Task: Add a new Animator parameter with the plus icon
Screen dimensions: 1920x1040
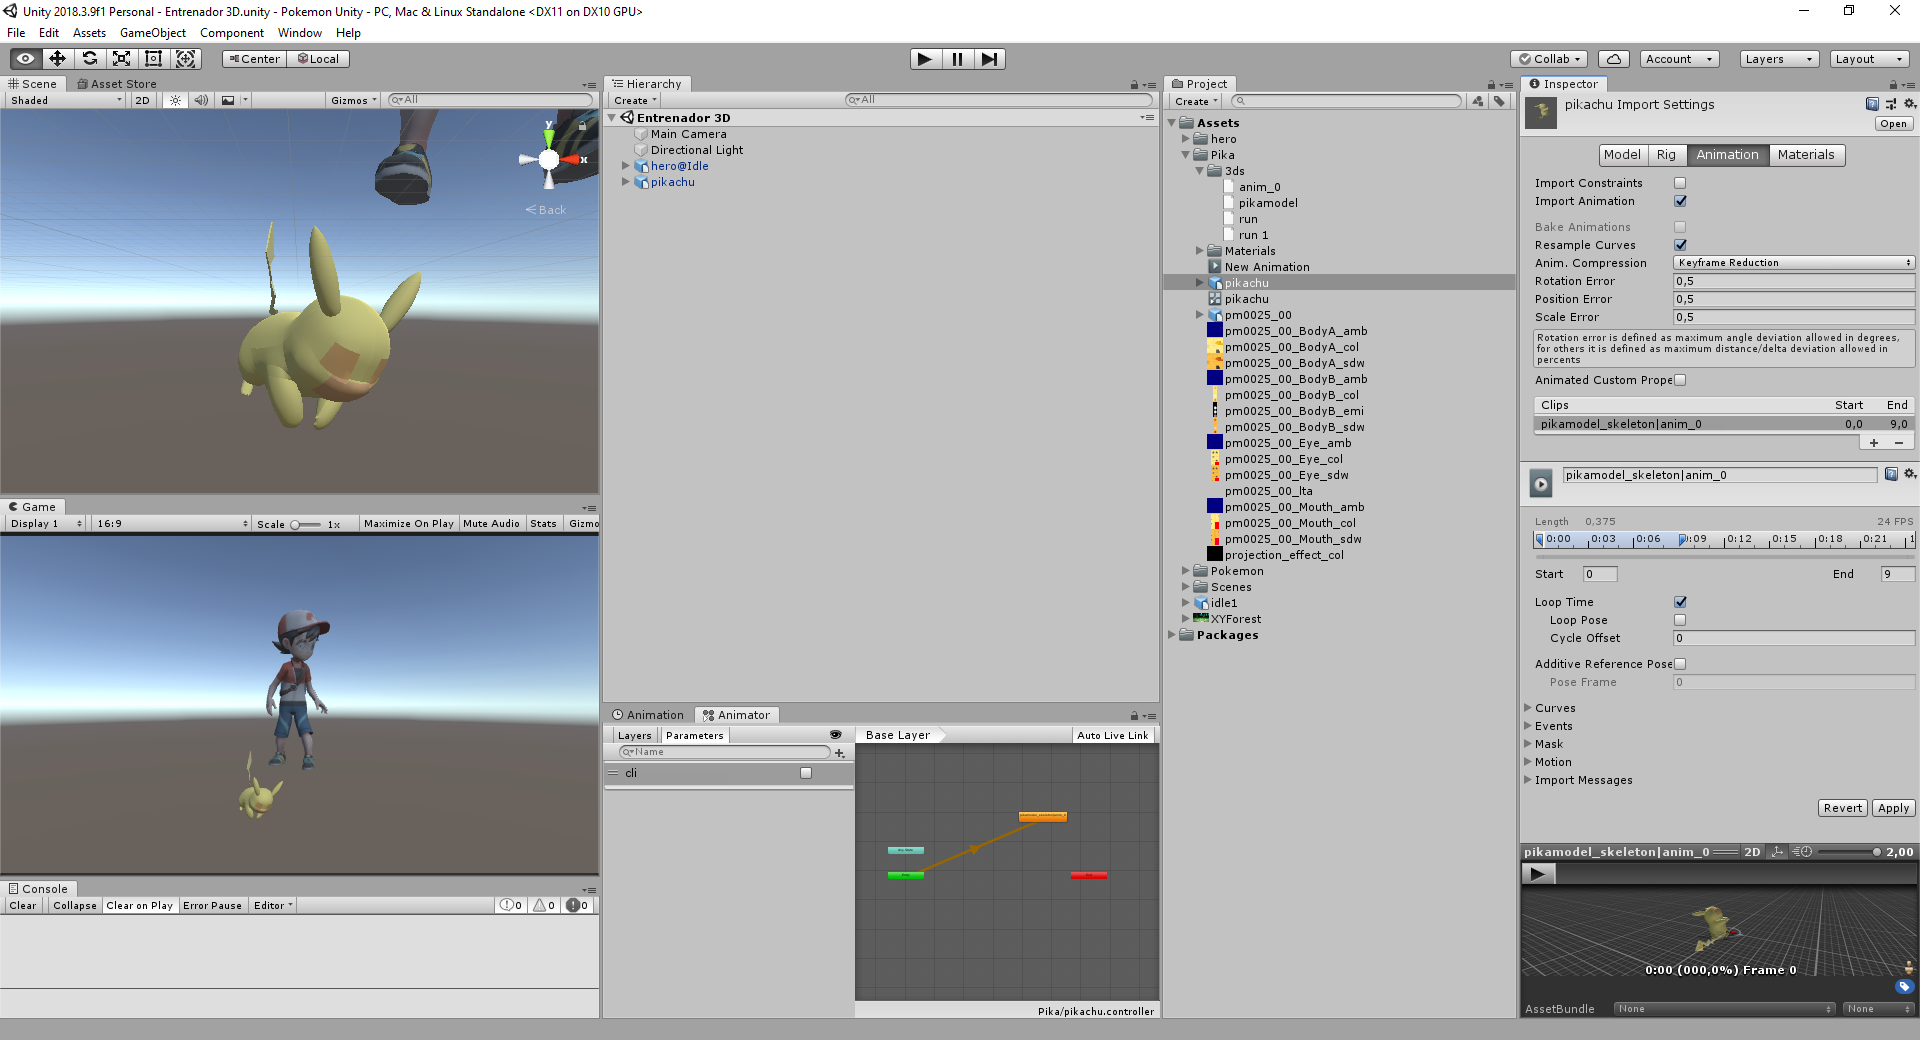Action: [x=840, y=753]
